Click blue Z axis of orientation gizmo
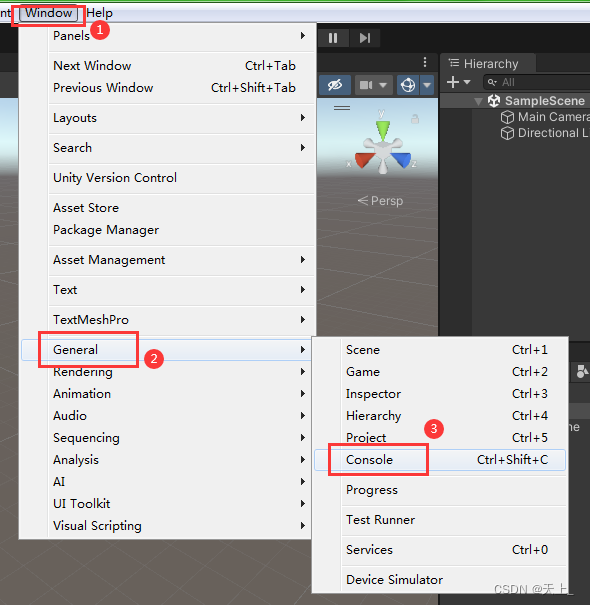Image resolution: width=590 pixels, height=605 pixels. click(x=401, y=159)
